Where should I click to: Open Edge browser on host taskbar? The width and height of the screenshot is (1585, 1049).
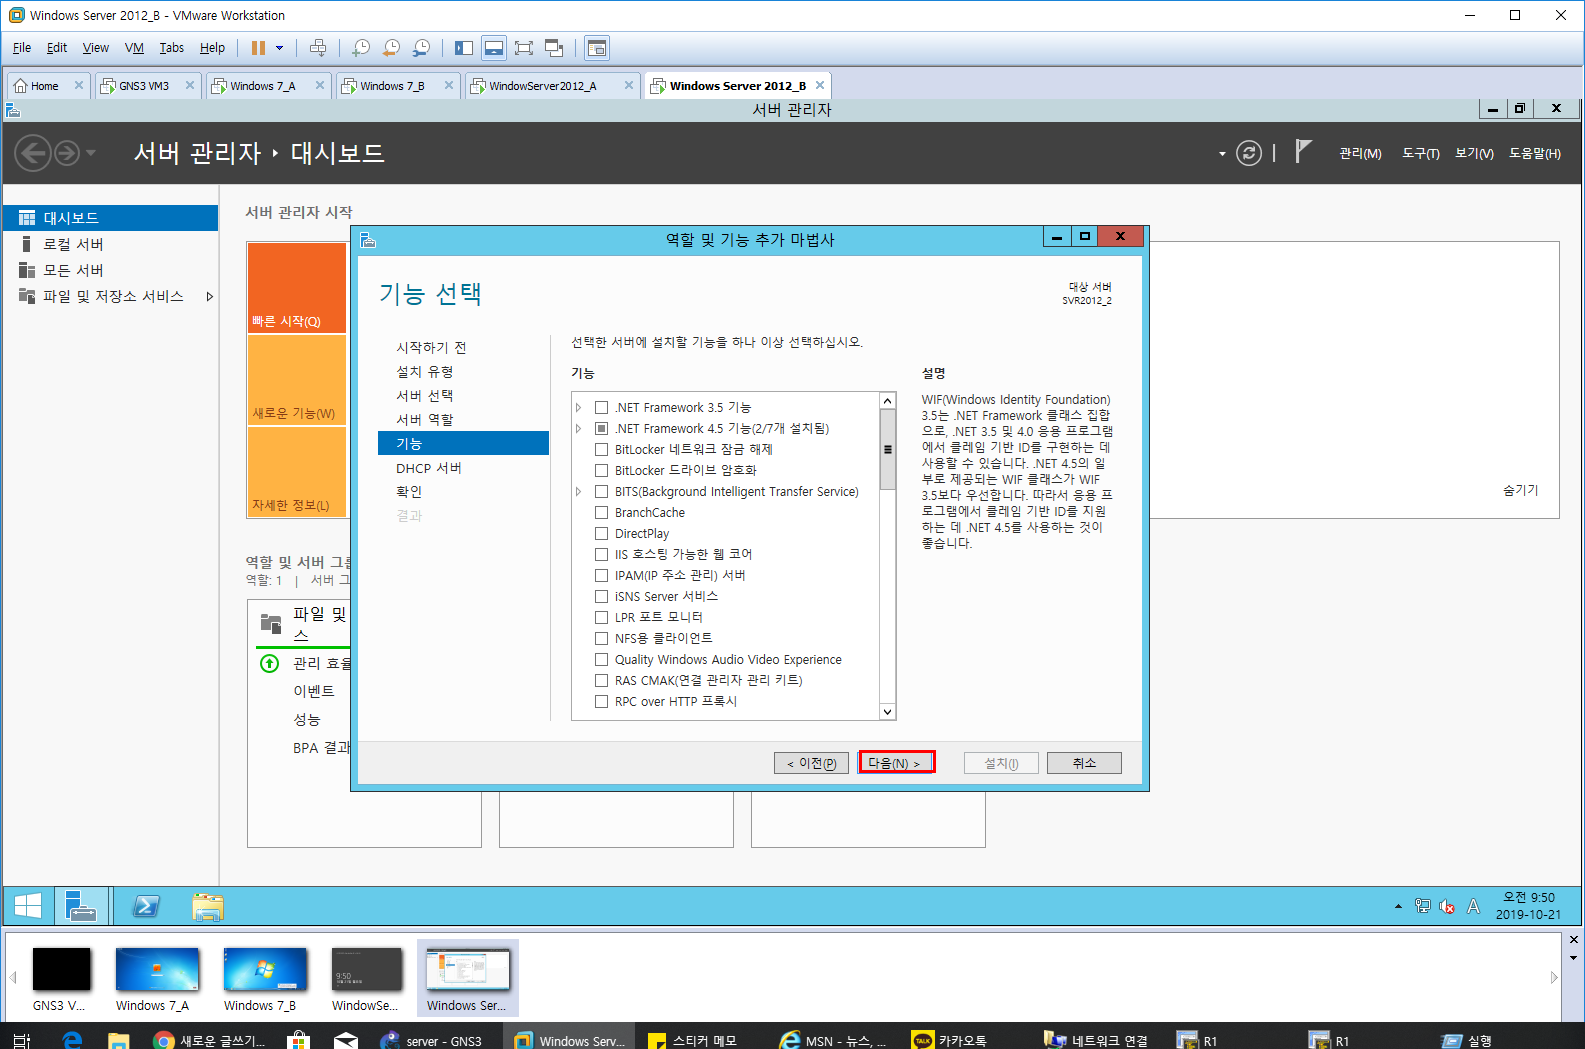point(72,1040)
